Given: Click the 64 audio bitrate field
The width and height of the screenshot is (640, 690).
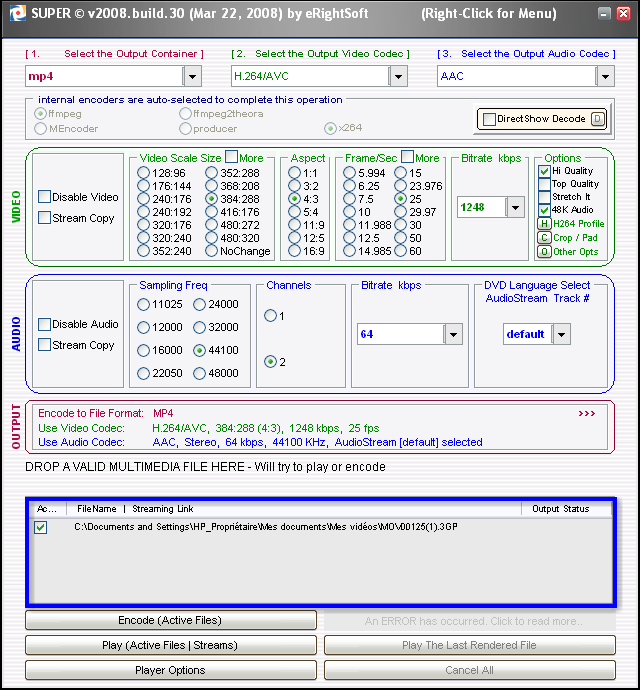Looking at the screenshot, I should [401, 334].
